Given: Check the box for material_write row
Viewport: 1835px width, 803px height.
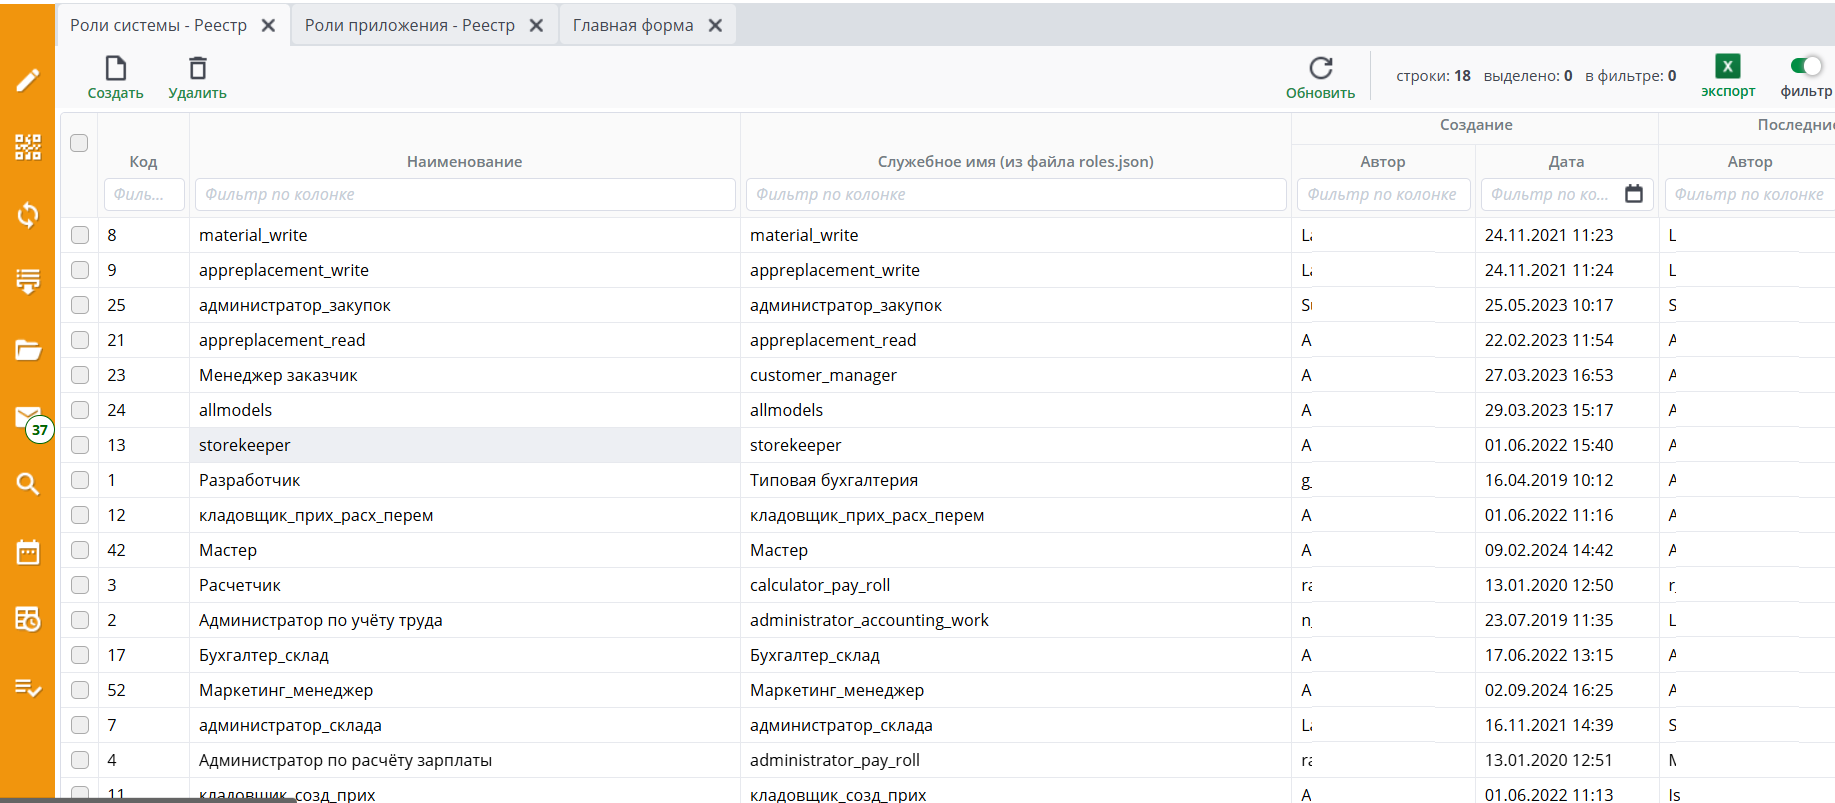Looking at the screenshot, I should (80, 235).
